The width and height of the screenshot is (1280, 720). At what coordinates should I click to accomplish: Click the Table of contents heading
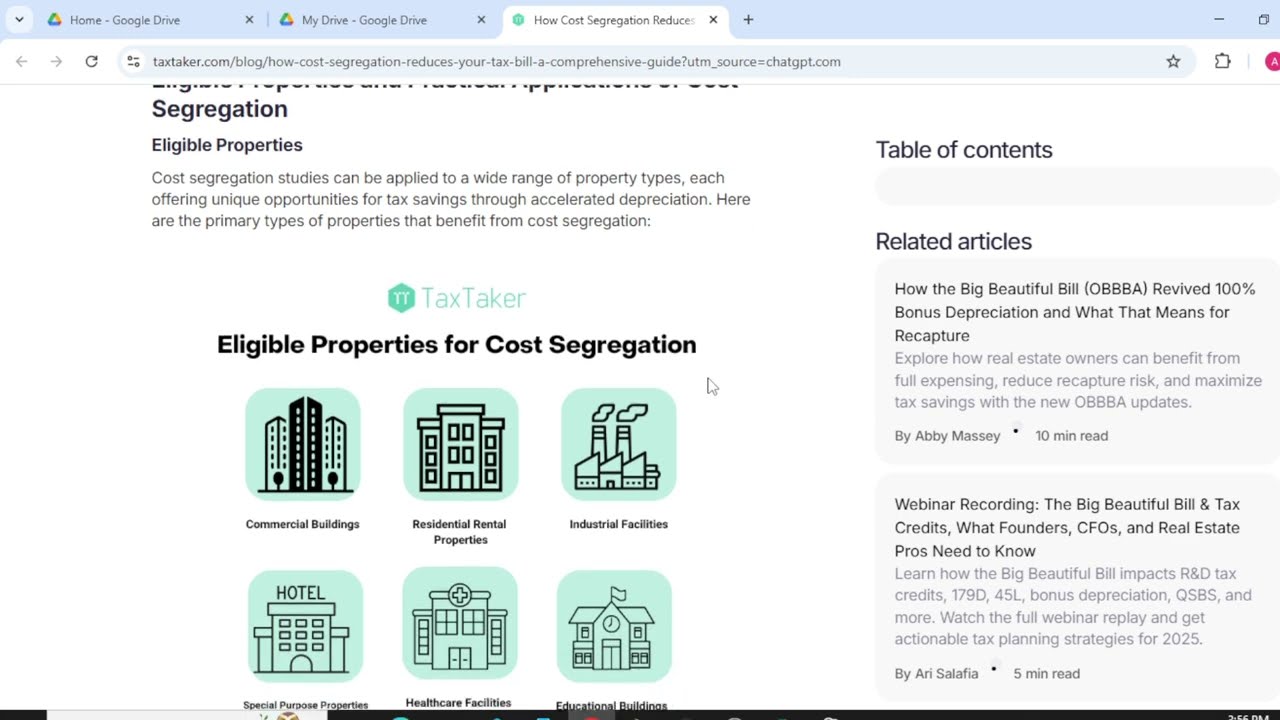(x=964, y=150)
